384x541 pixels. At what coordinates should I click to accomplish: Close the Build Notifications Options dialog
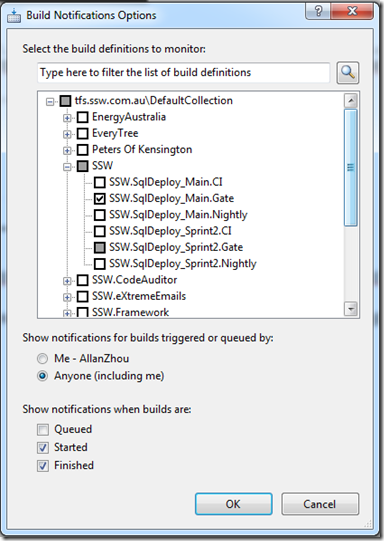[x=352, y=11]
